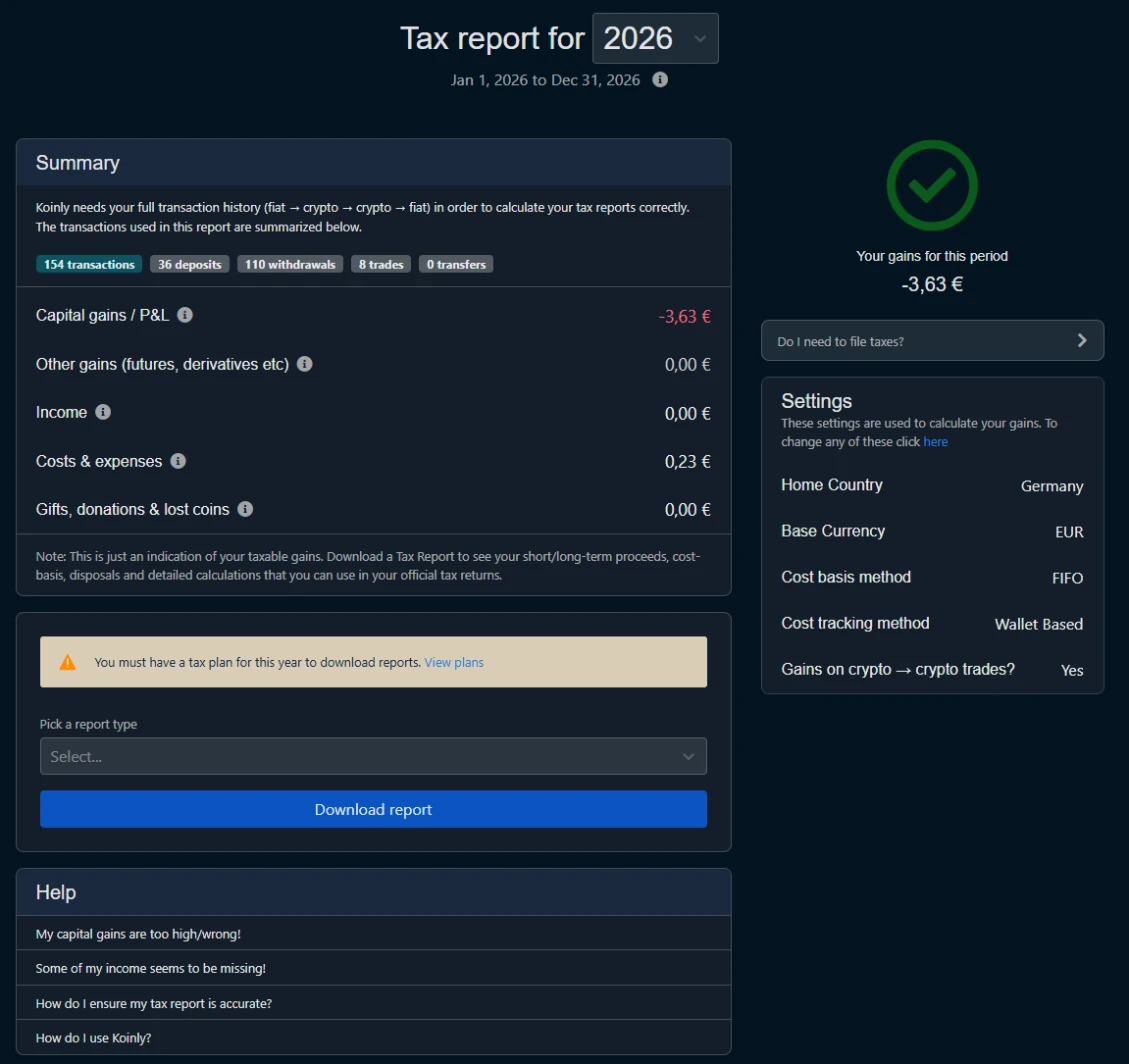Image resolution: width=1129 pixels, height=1064 pixels.
Task: Select the 110 withdrawals badge
Action: (x=290, y=264)
